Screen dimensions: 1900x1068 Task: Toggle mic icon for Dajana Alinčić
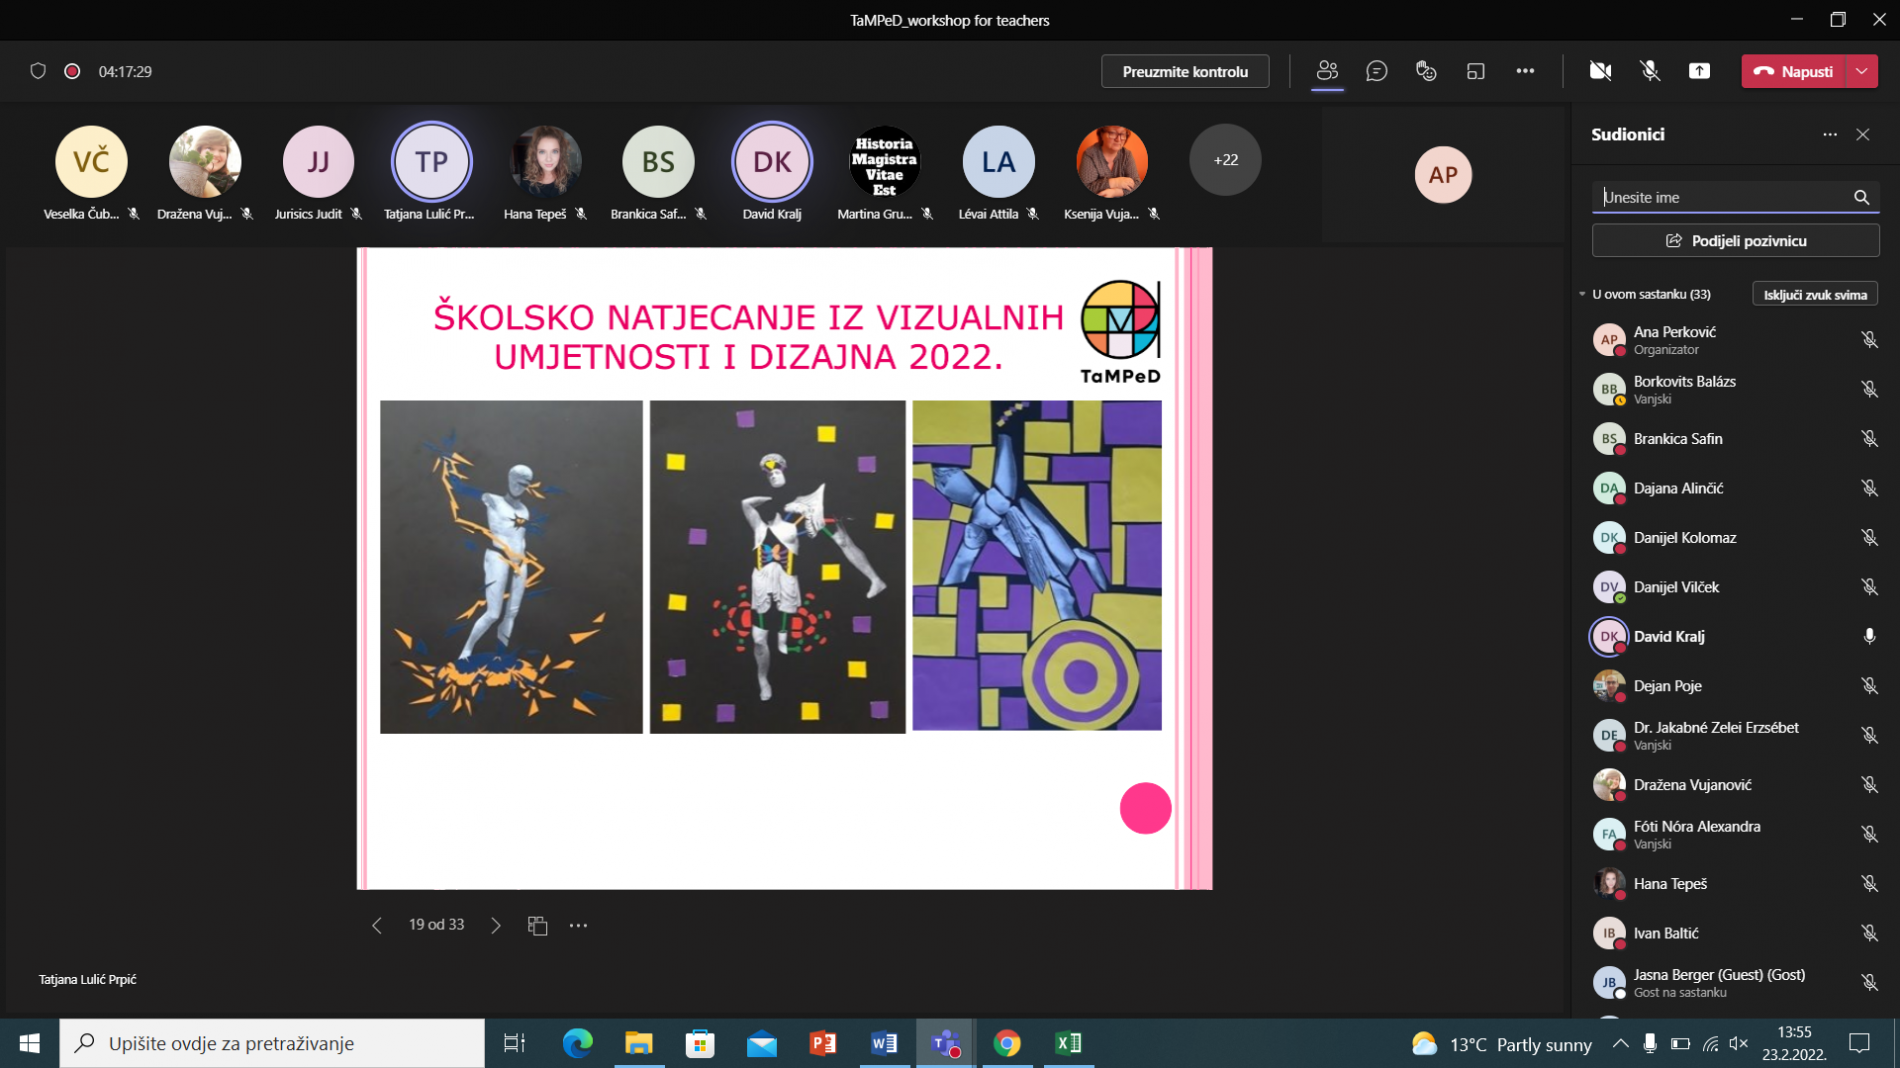pos(1869,488)
